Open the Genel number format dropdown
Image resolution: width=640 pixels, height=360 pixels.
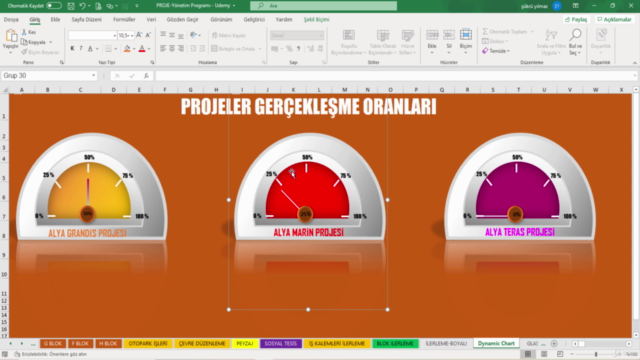(x=297, y=36)
